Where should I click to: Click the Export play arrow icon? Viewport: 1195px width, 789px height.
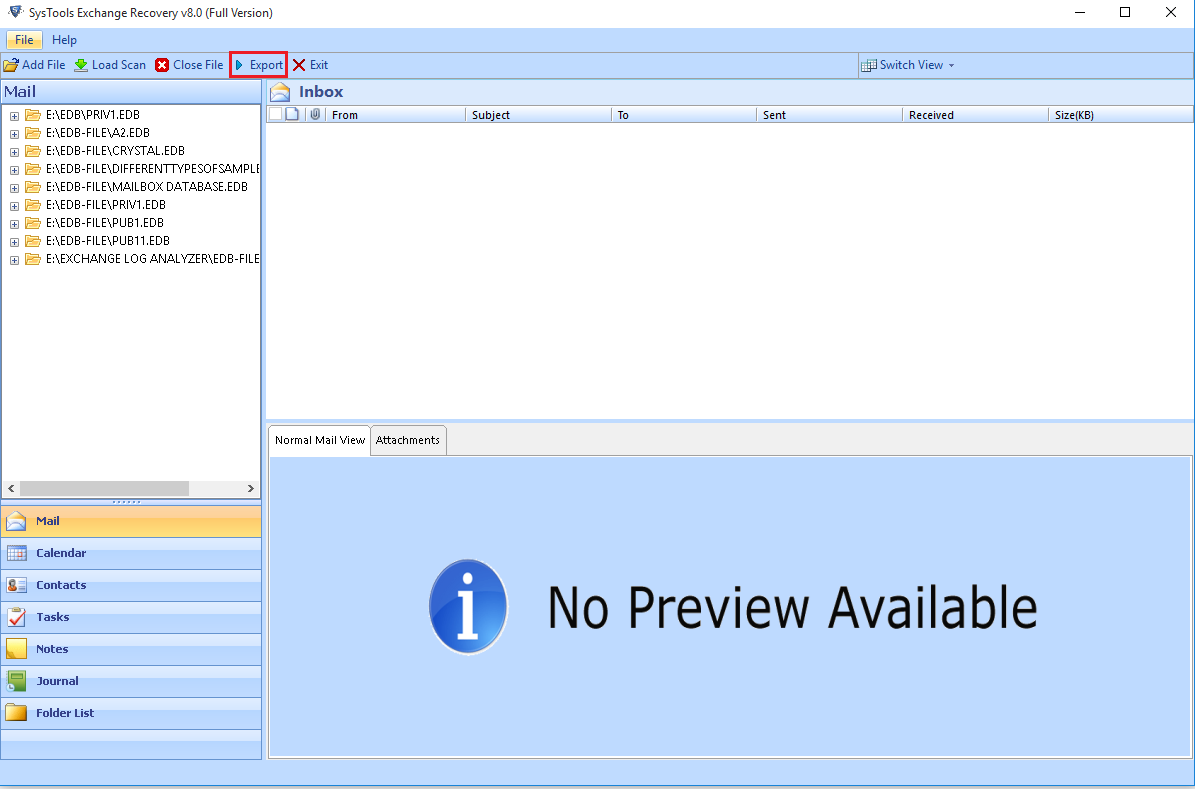point(239,65)
